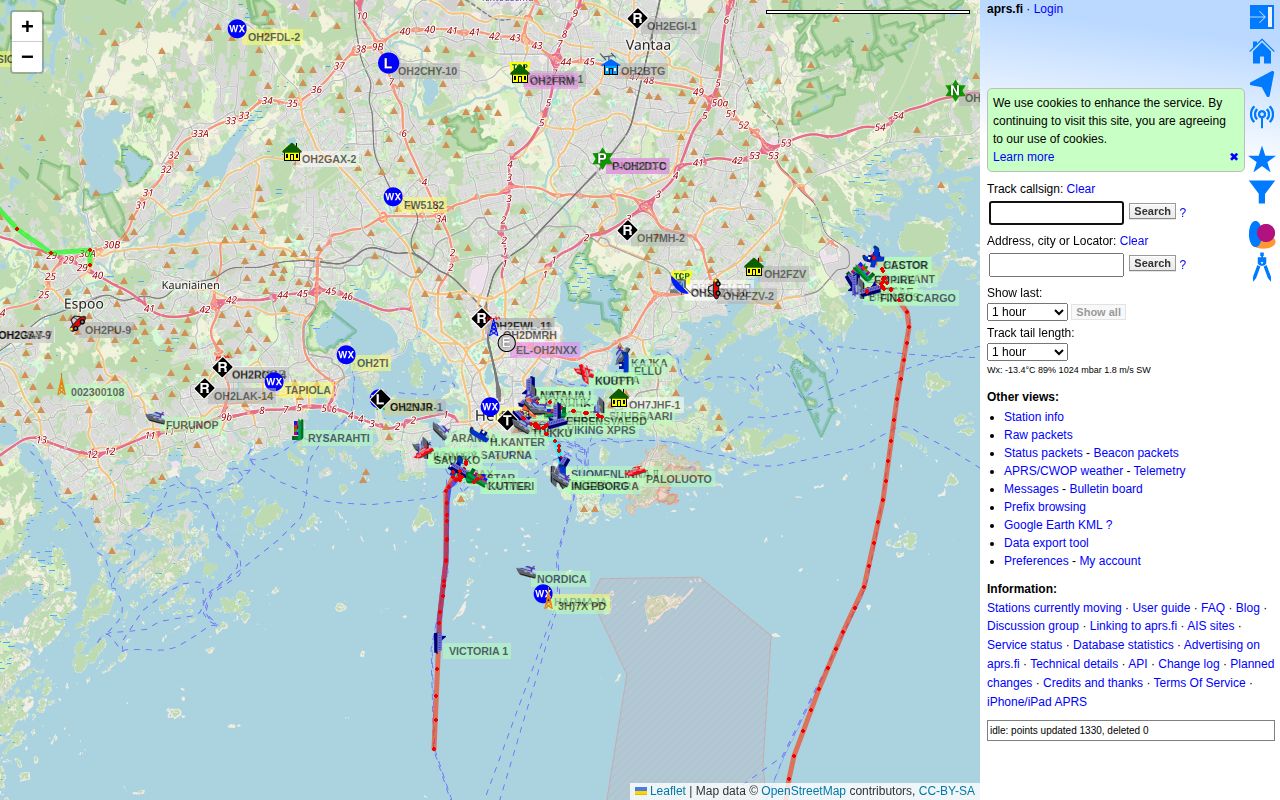This screenshot has height=800, width=1280.
Task: Click the star favorites icon in the sidebar
Action: pyautogui.click(x=1261, y=159)
